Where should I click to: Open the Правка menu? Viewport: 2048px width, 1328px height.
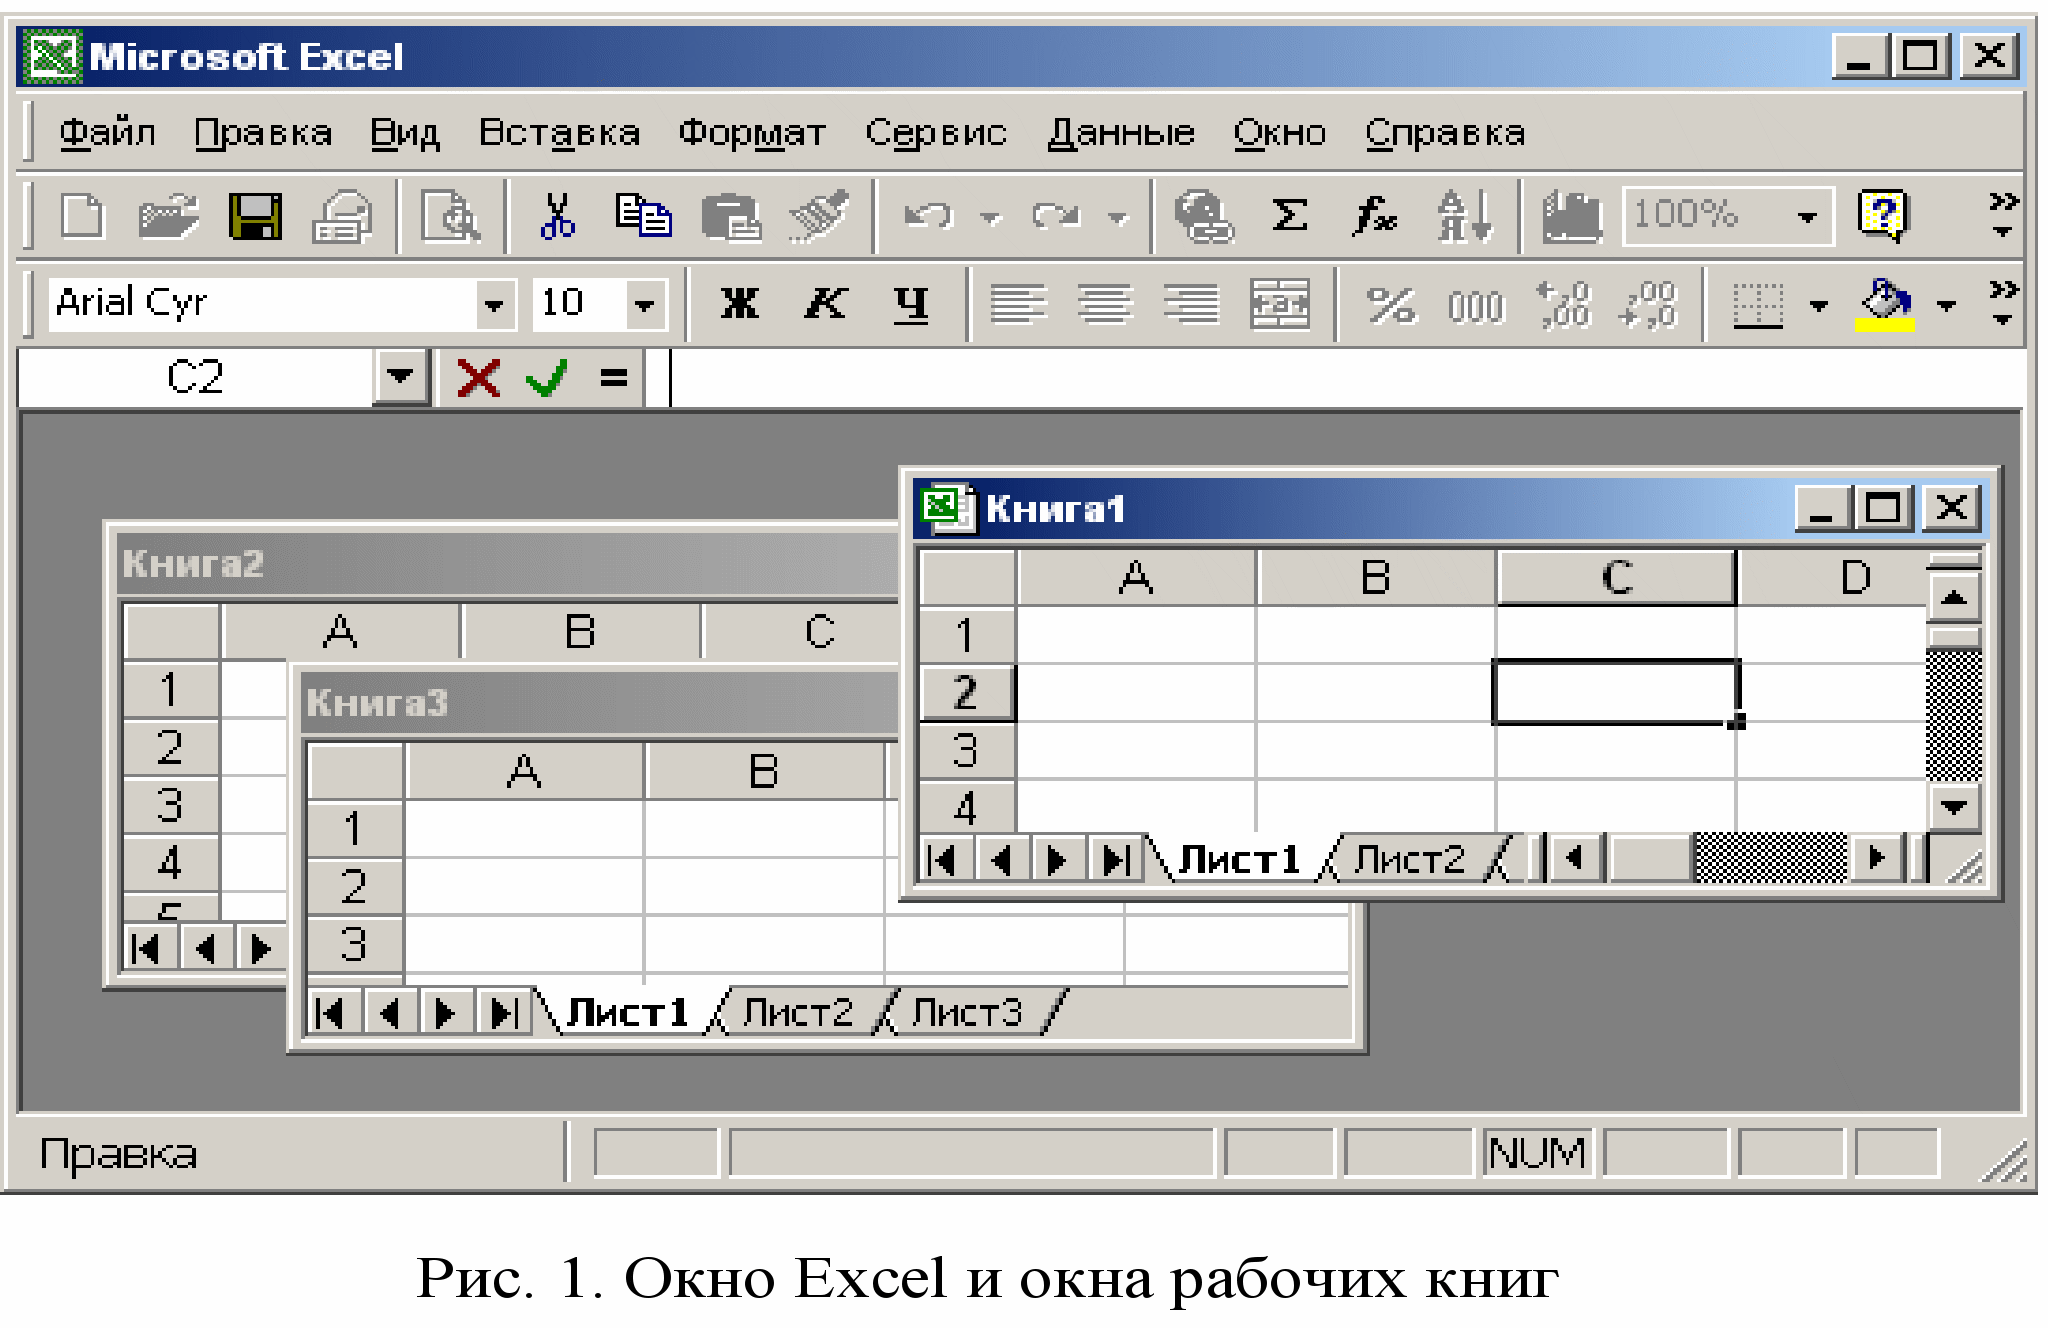(263, 132)
